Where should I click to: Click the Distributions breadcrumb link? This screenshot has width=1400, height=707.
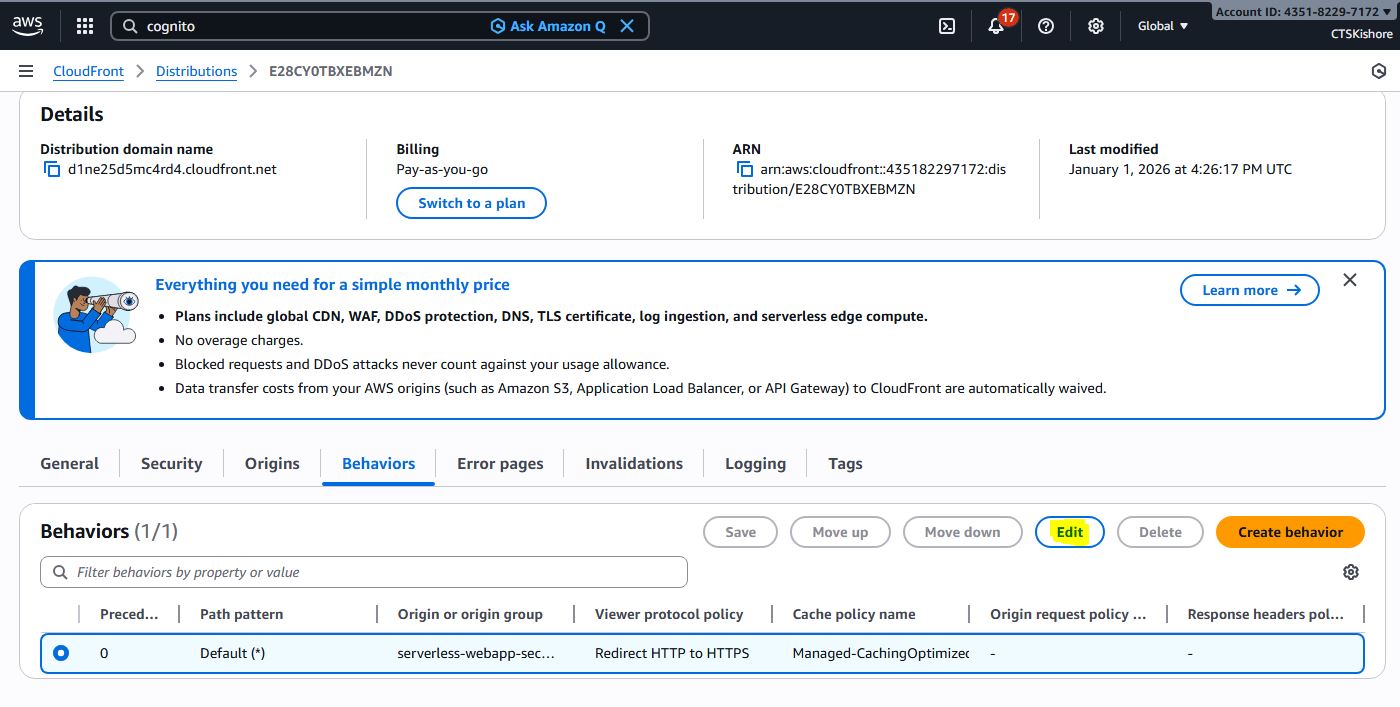click(x=196, y=71)
